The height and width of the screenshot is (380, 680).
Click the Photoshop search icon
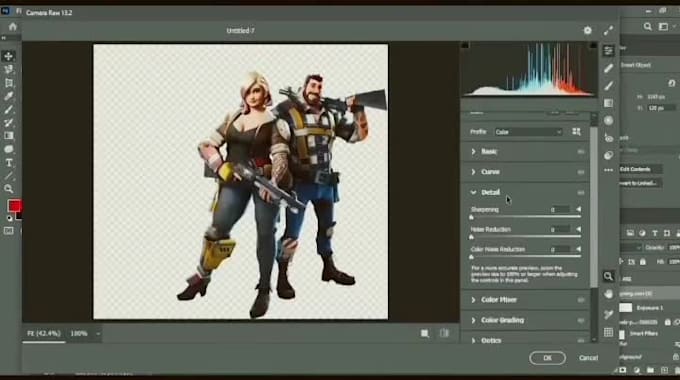click(647, 27)
